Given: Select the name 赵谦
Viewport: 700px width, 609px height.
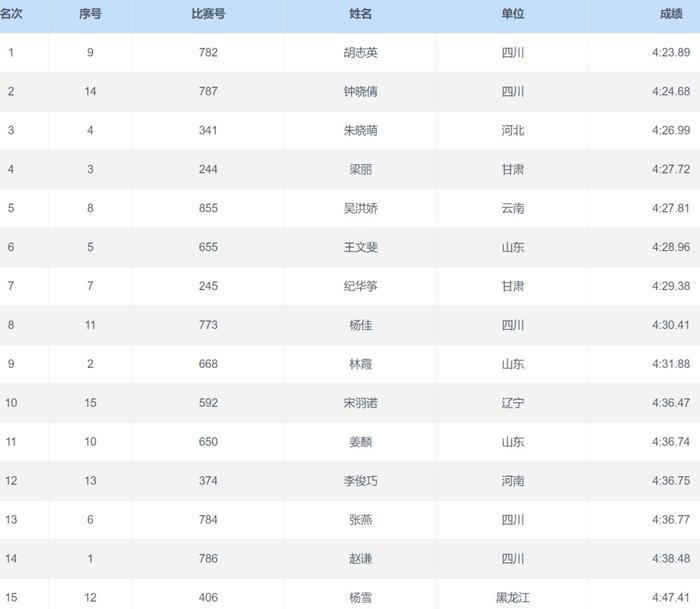Looking at the screenshot, I should [x=360, y=559].
